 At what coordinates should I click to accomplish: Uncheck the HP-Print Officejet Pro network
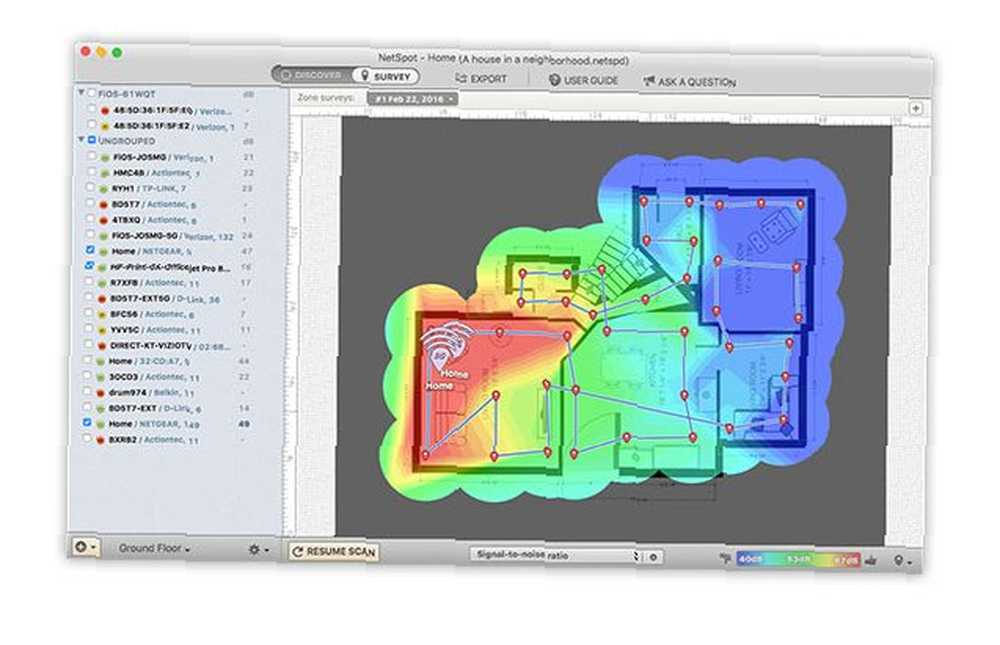(89, 266)
